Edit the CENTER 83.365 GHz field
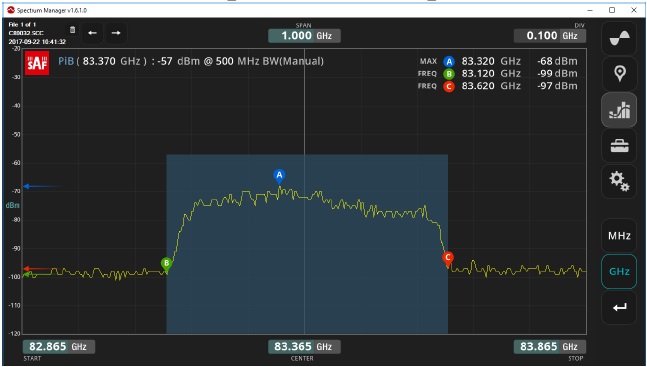This screenshot has width=647, height=367. pos(305,347)
